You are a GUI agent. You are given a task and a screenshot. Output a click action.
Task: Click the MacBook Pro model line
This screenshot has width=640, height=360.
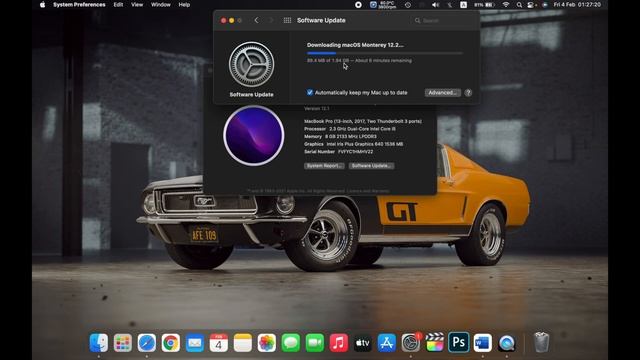click(x=363, y=121)
